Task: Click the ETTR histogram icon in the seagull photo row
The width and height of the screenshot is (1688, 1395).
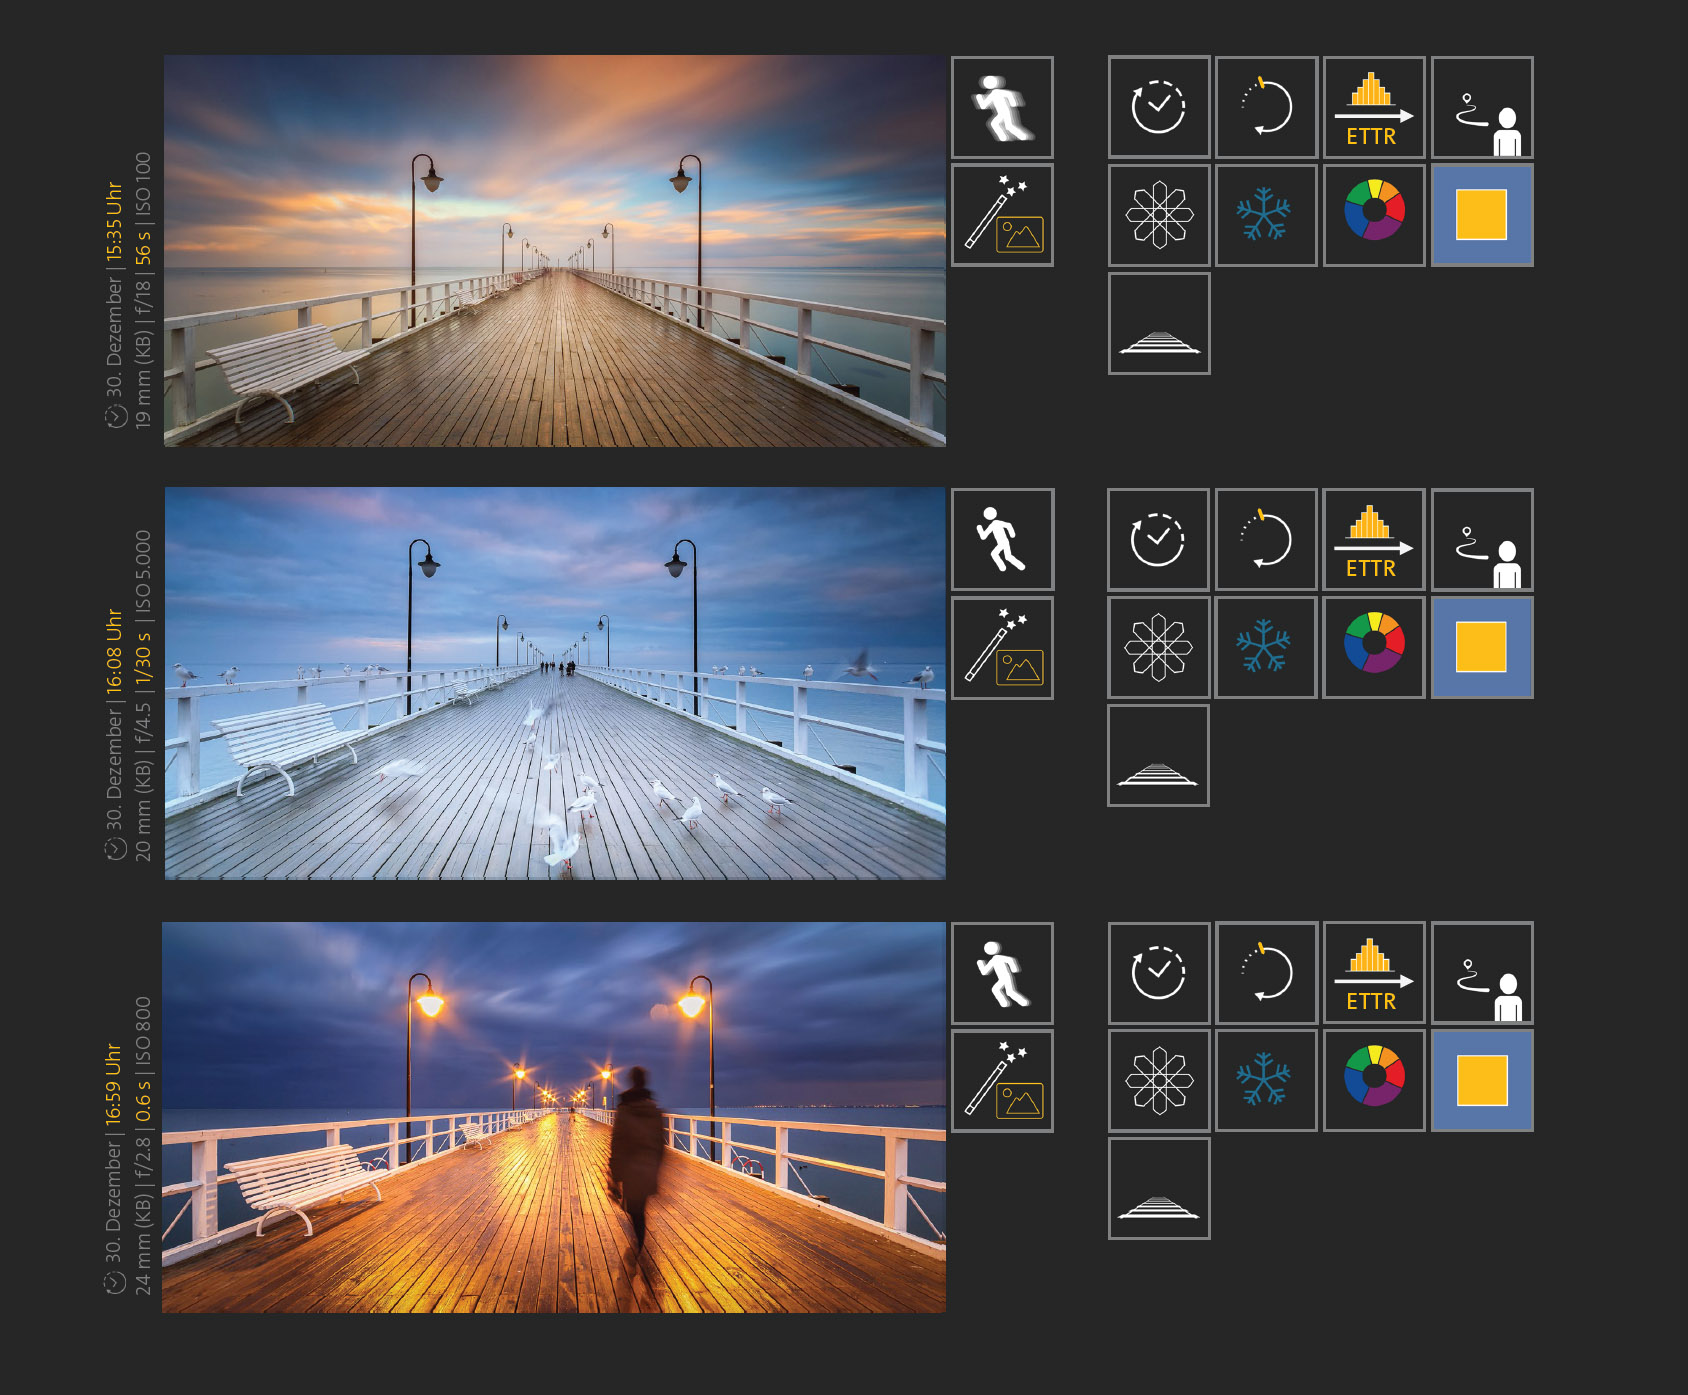Action: [1373, 539]
